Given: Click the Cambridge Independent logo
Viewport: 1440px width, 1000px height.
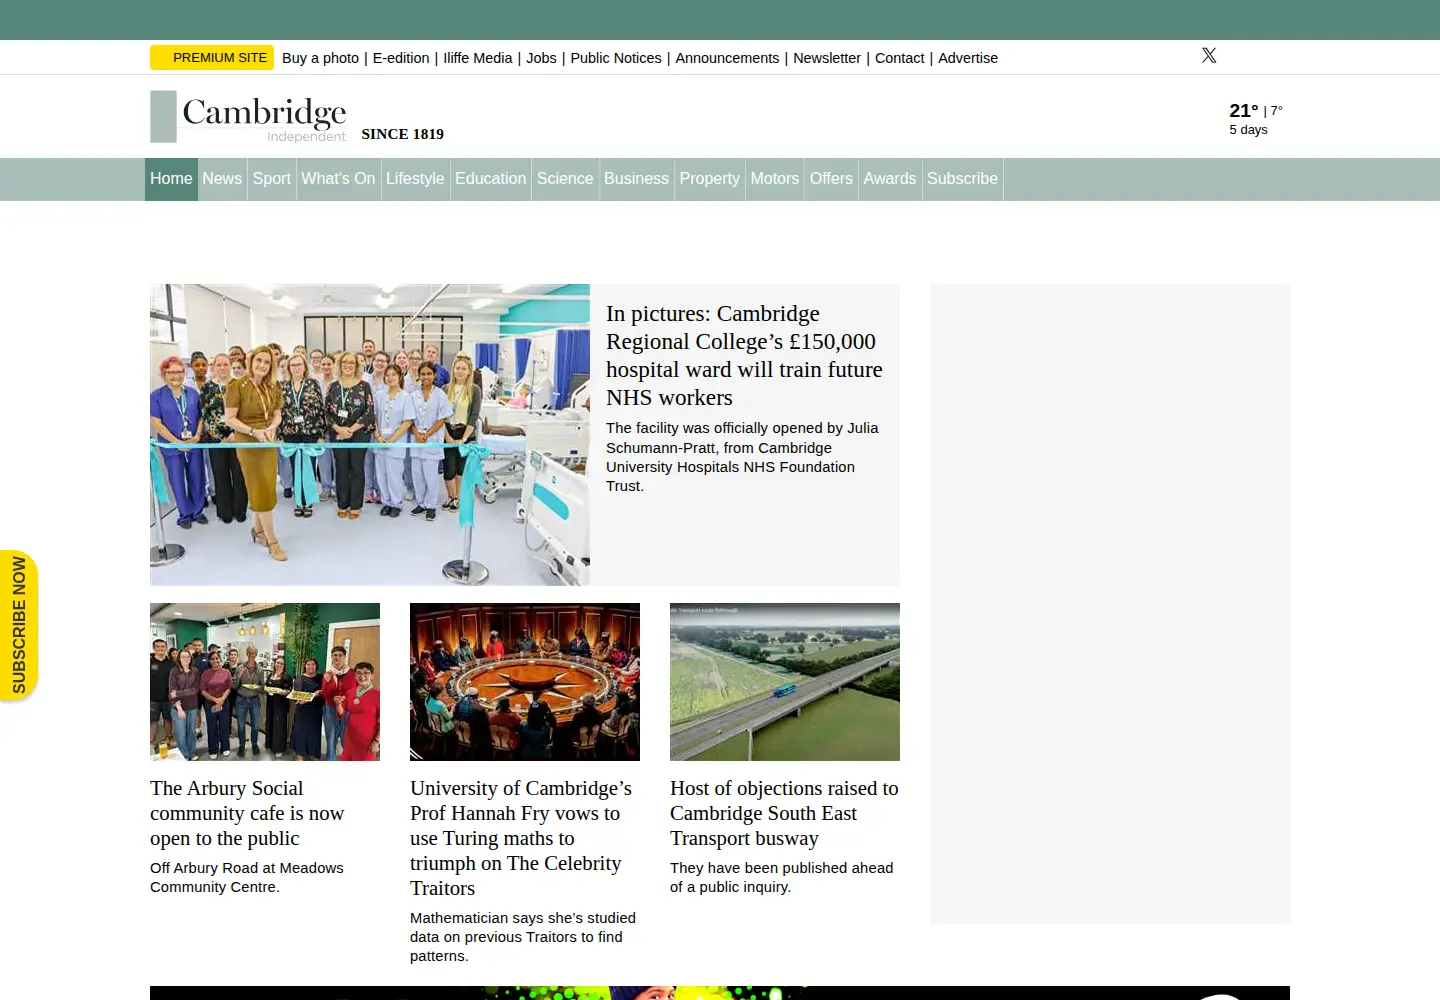Looking at the screenshot, I should point(248,117).
